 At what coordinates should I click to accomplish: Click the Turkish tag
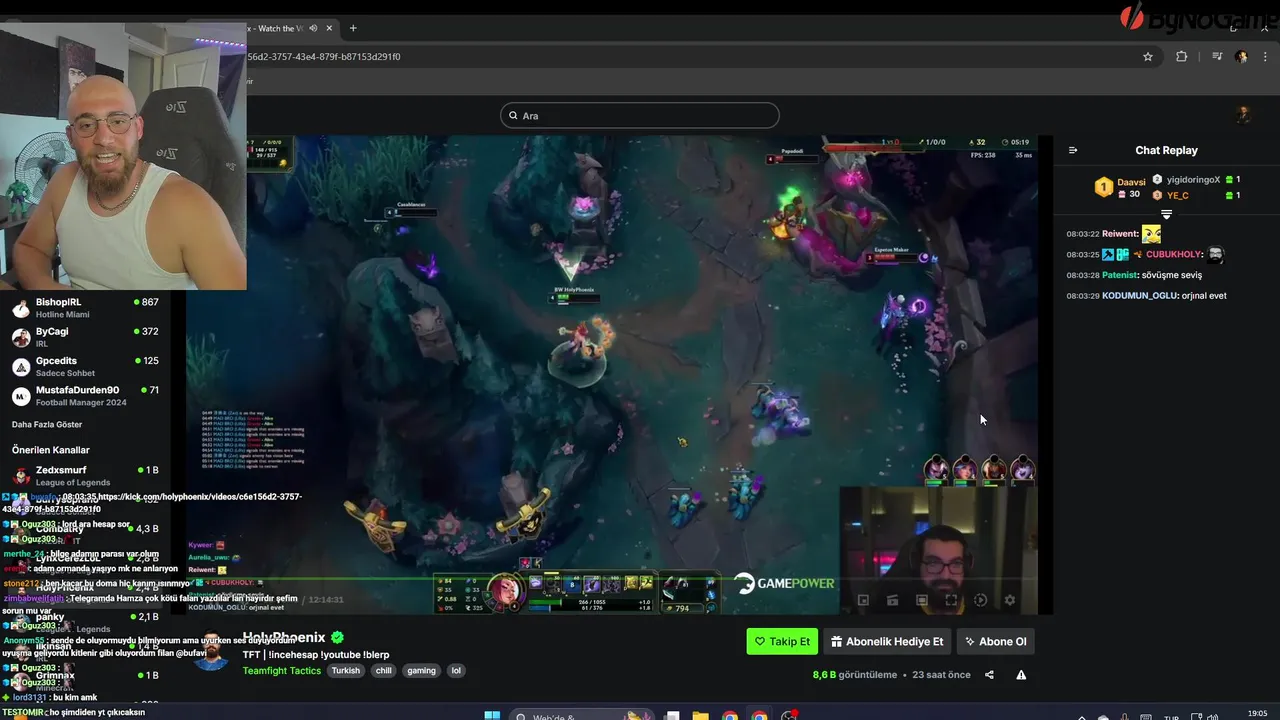[345, 670]
